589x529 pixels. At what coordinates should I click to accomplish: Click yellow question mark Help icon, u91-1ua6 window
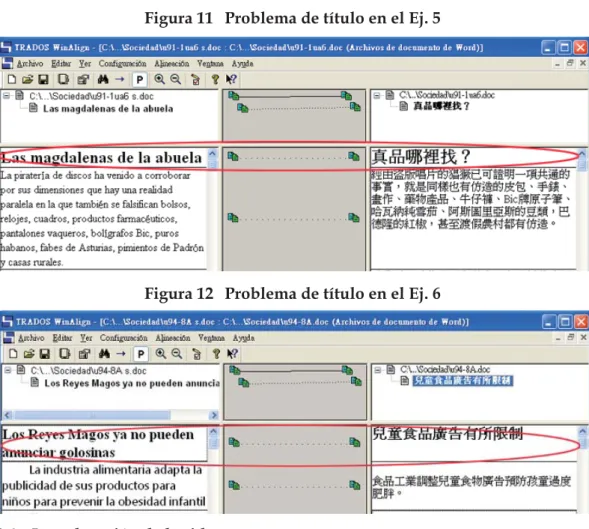[215, 79]
